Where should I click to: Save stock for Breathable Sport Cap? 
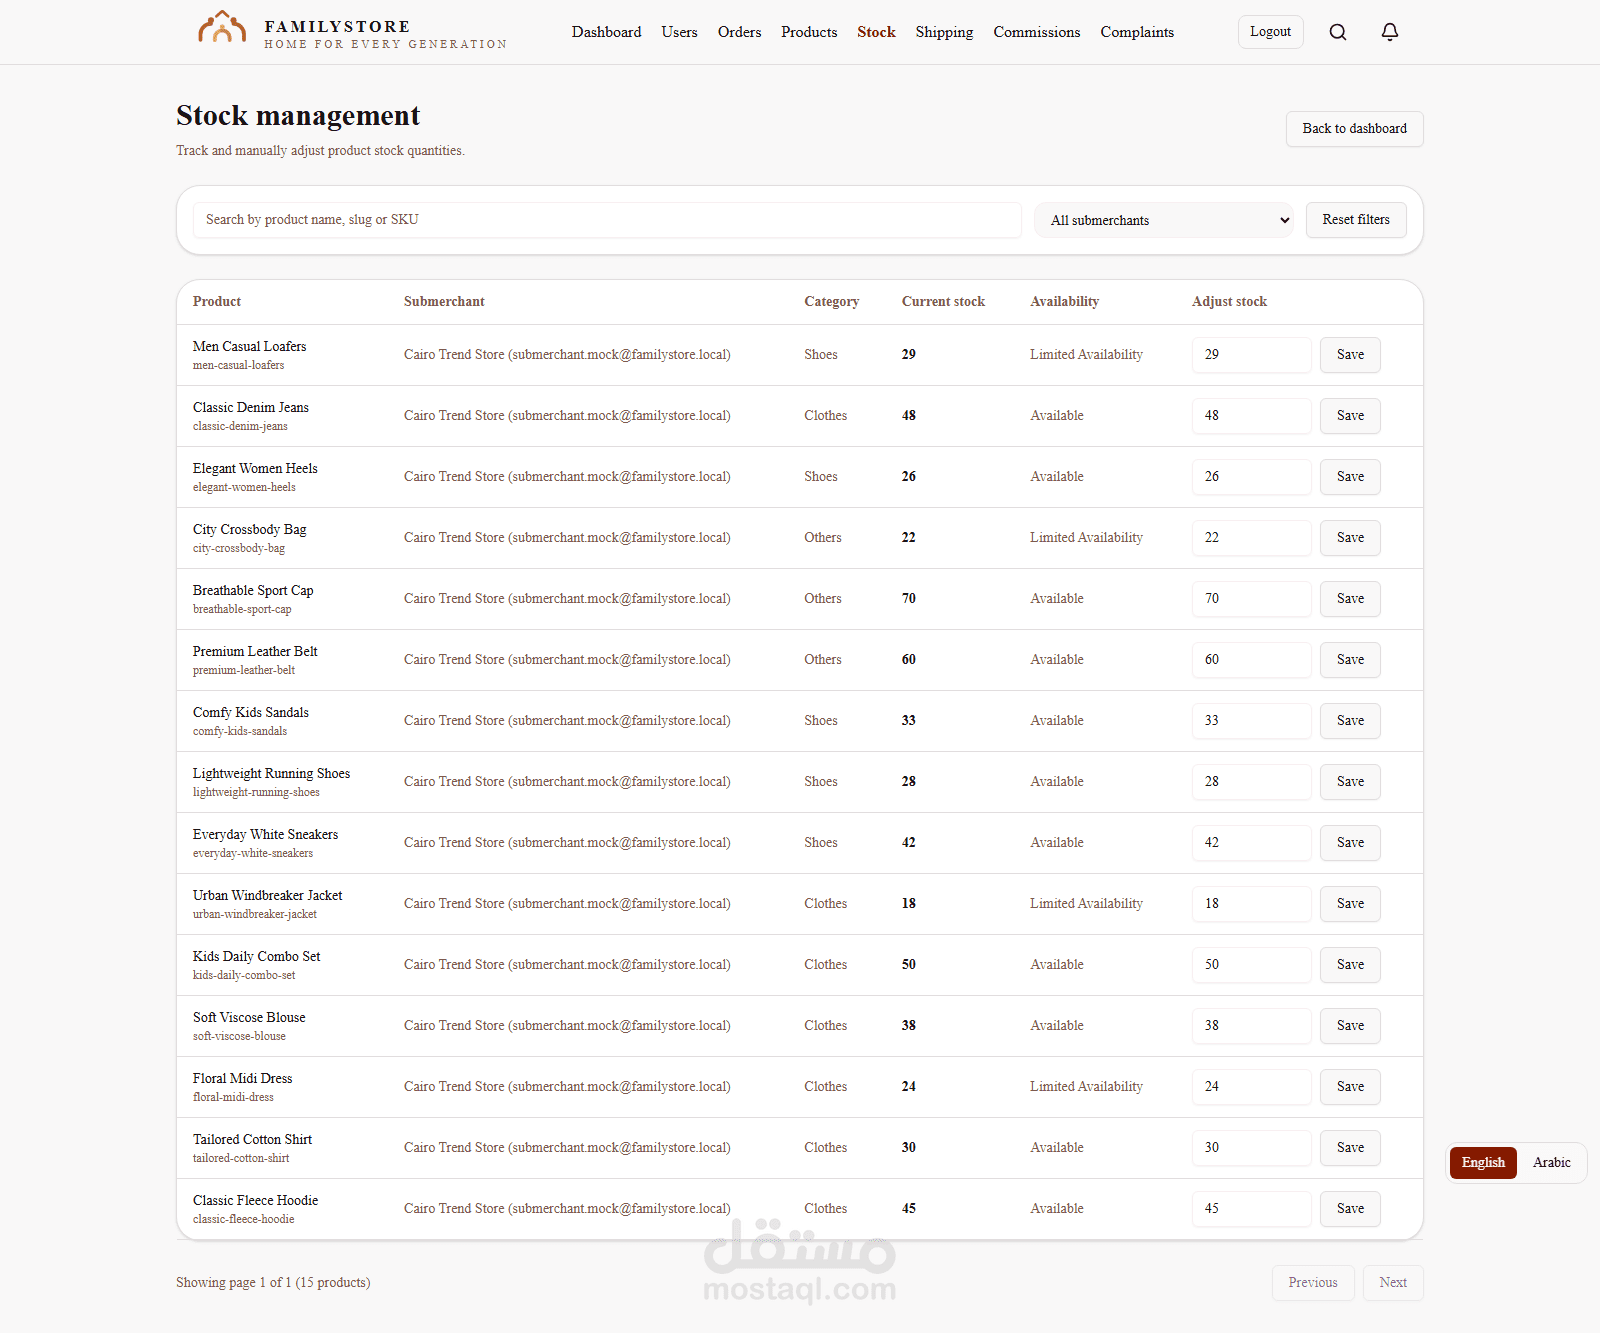pyautogui.click(x=1350, y=599)
